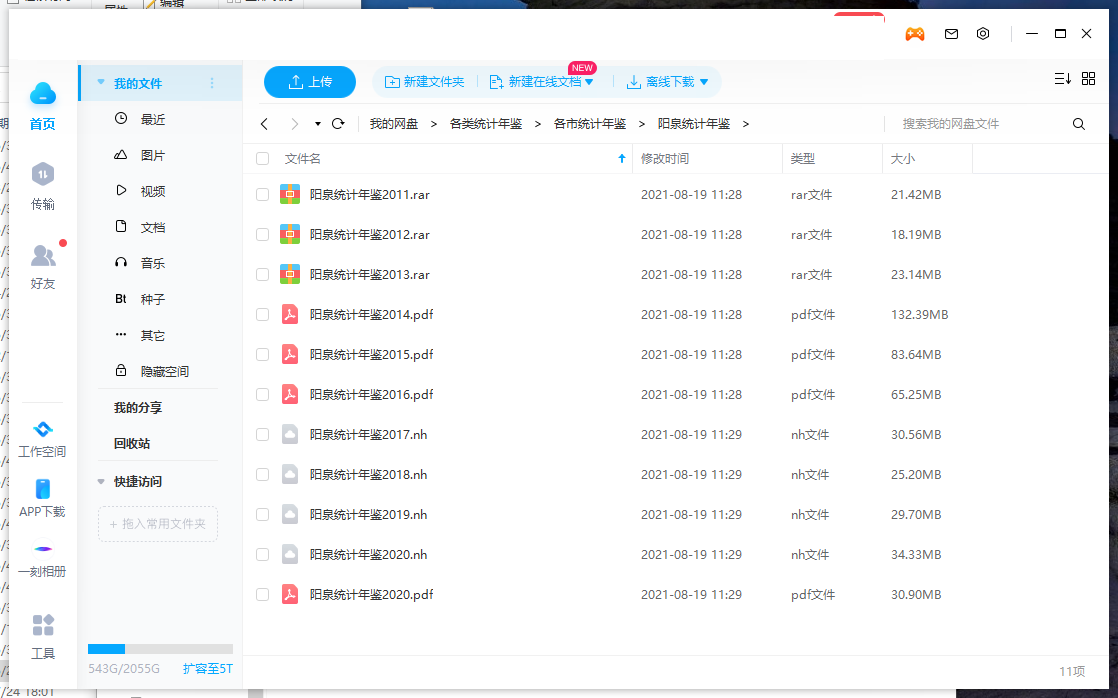Click the three-dot menu beside 我的文件
1118x698 pixels.
[x=212, y=83]
